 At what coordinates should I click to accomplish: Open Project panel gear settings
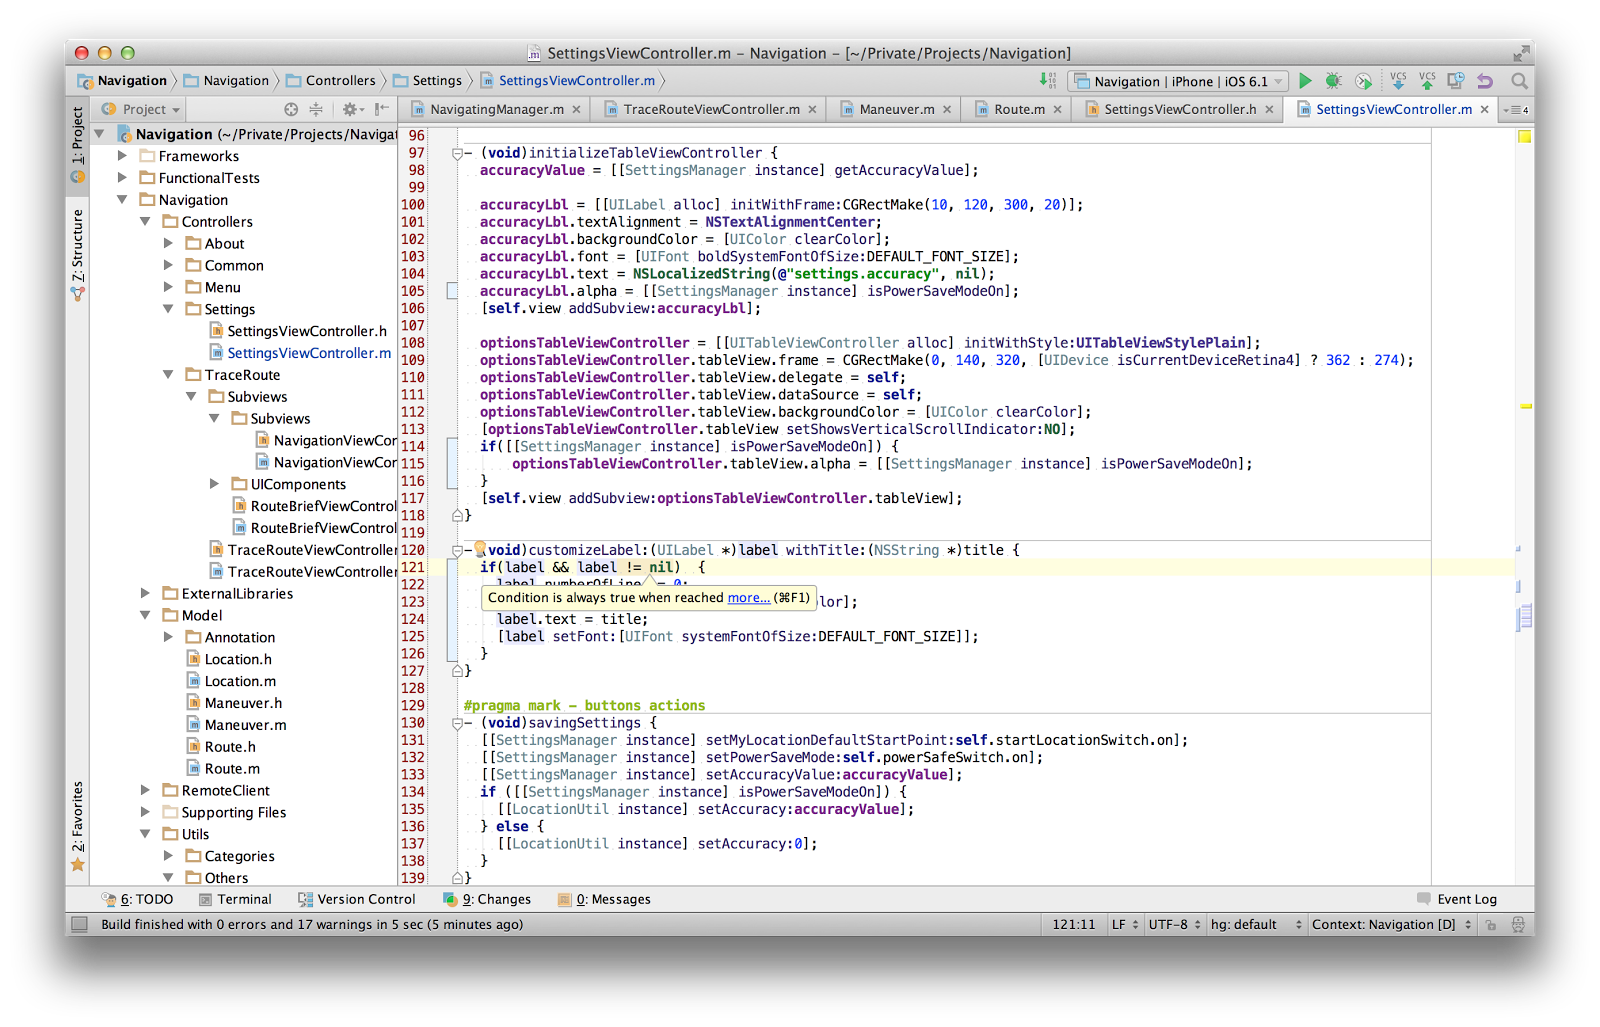[x=352, y=109]
